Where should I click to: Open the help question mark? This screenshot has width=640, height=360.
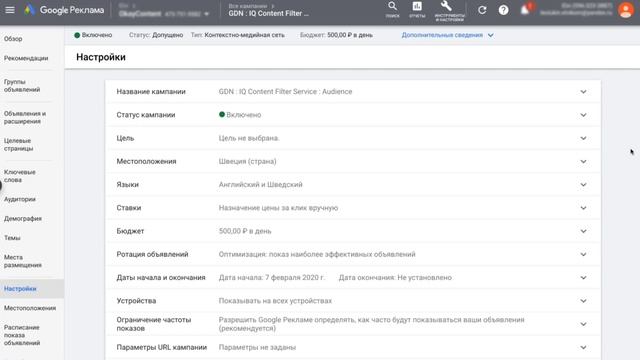(503, 10)
